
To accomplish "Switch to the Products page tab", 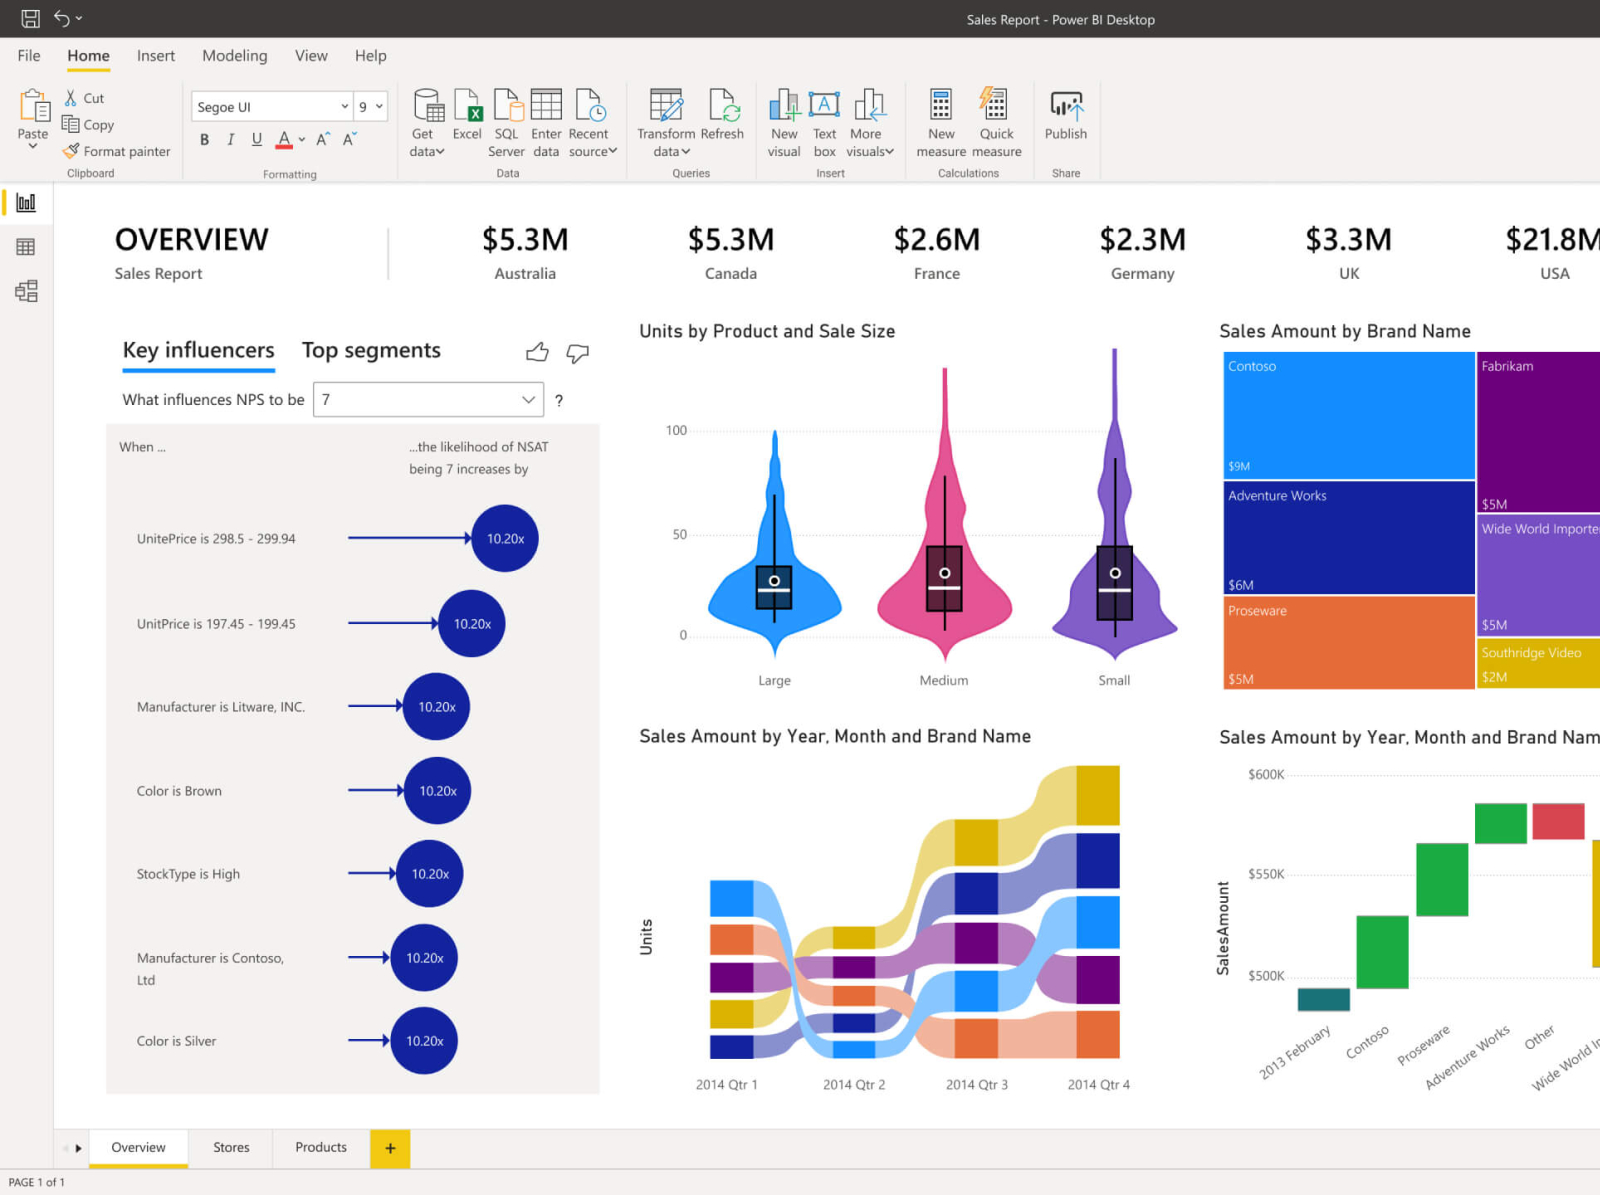I will tap(321, 1147).
